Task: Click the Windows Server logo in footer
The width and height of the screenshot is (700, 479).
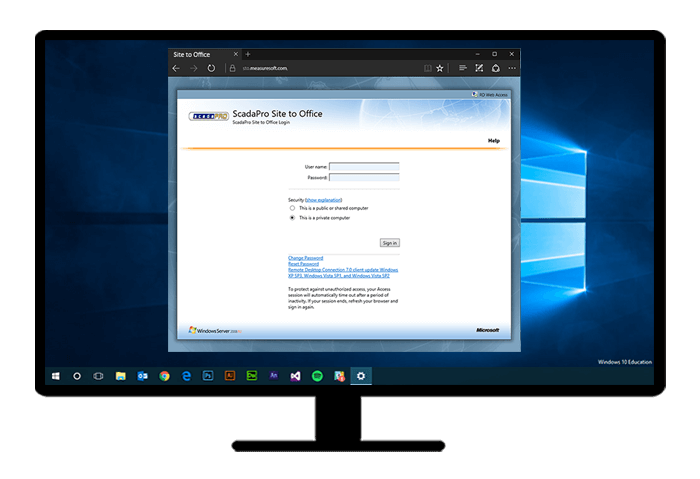Action: (215, 330)
